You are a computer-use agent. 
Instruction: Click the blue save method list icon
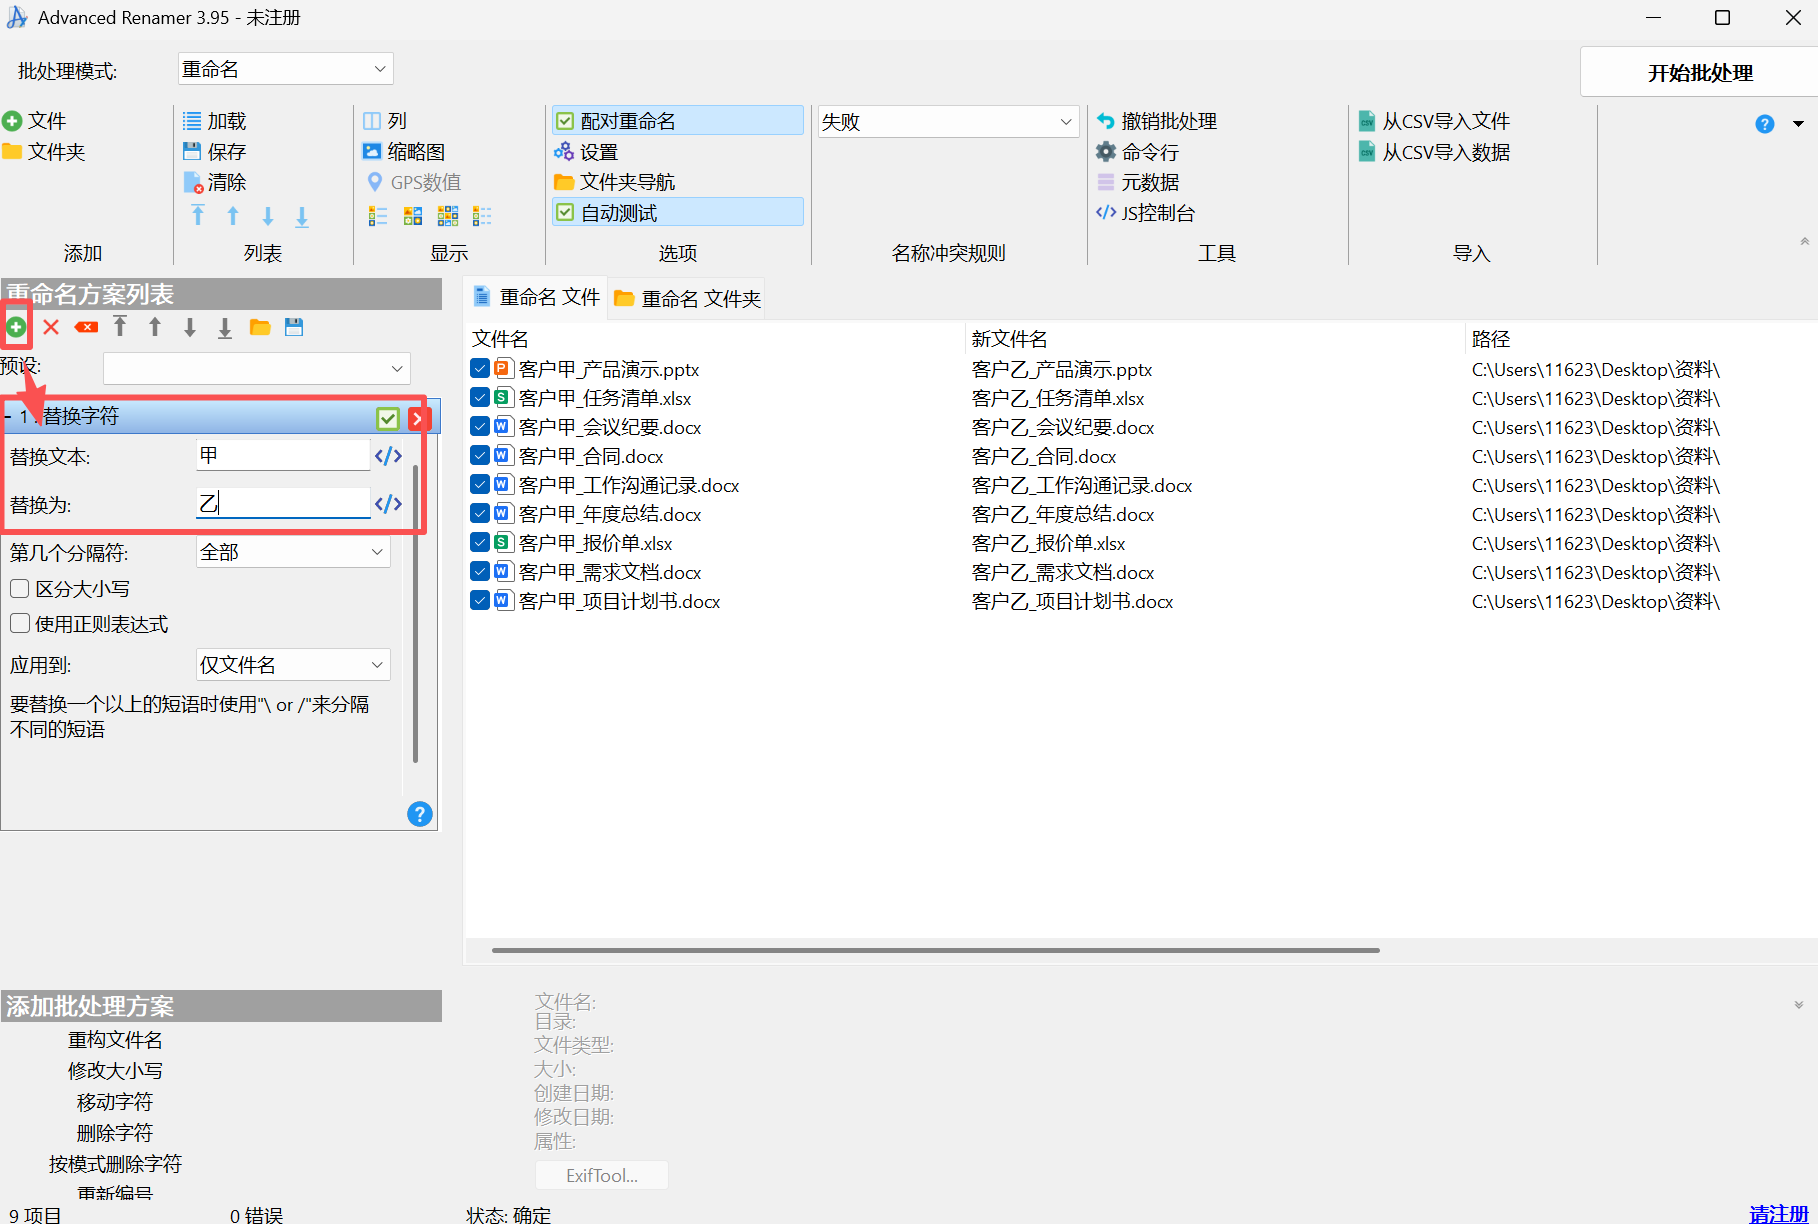294,327
